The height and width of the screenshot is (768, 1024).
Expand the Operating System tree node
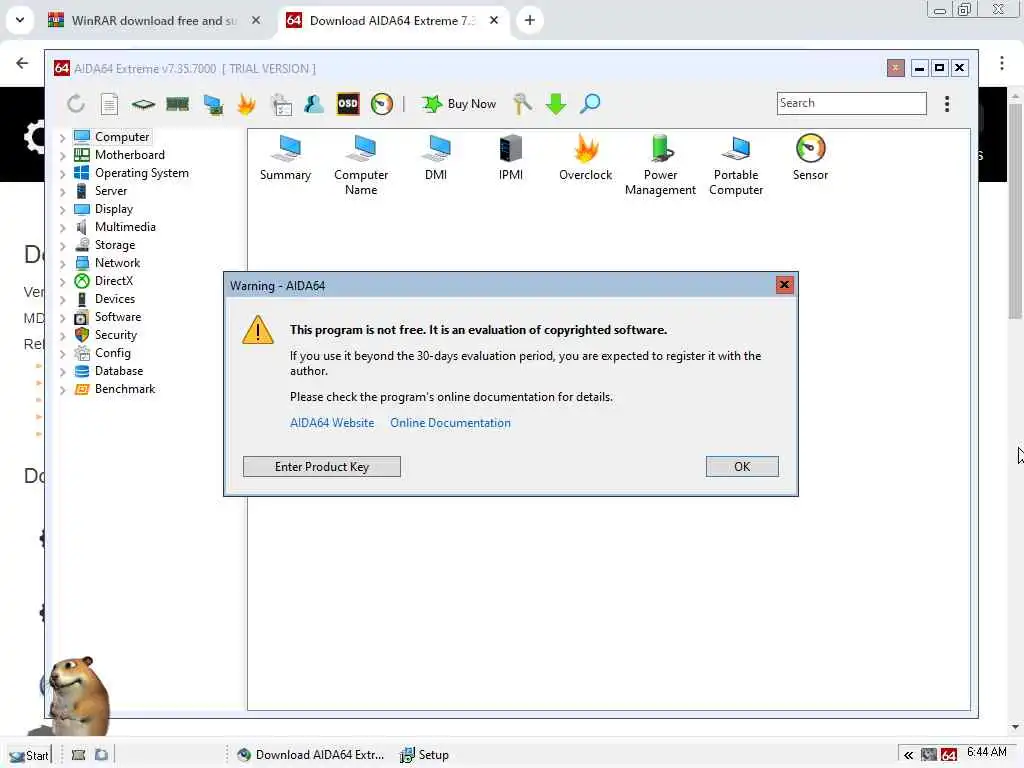pos(63,174)
